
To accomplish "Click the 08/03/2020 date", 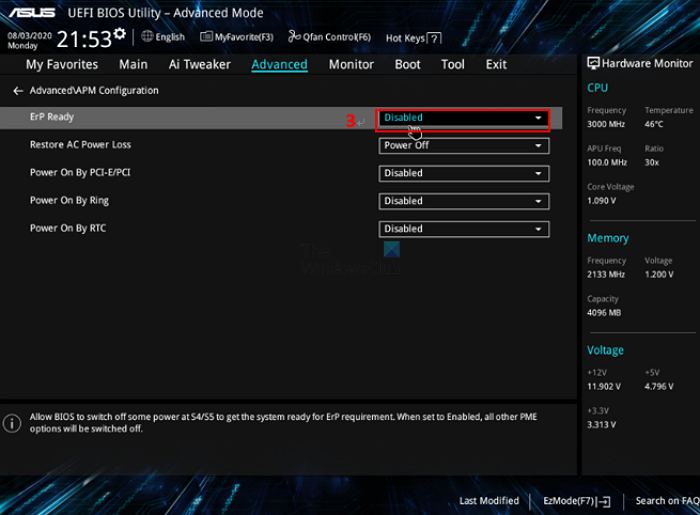I will (29, 36).
